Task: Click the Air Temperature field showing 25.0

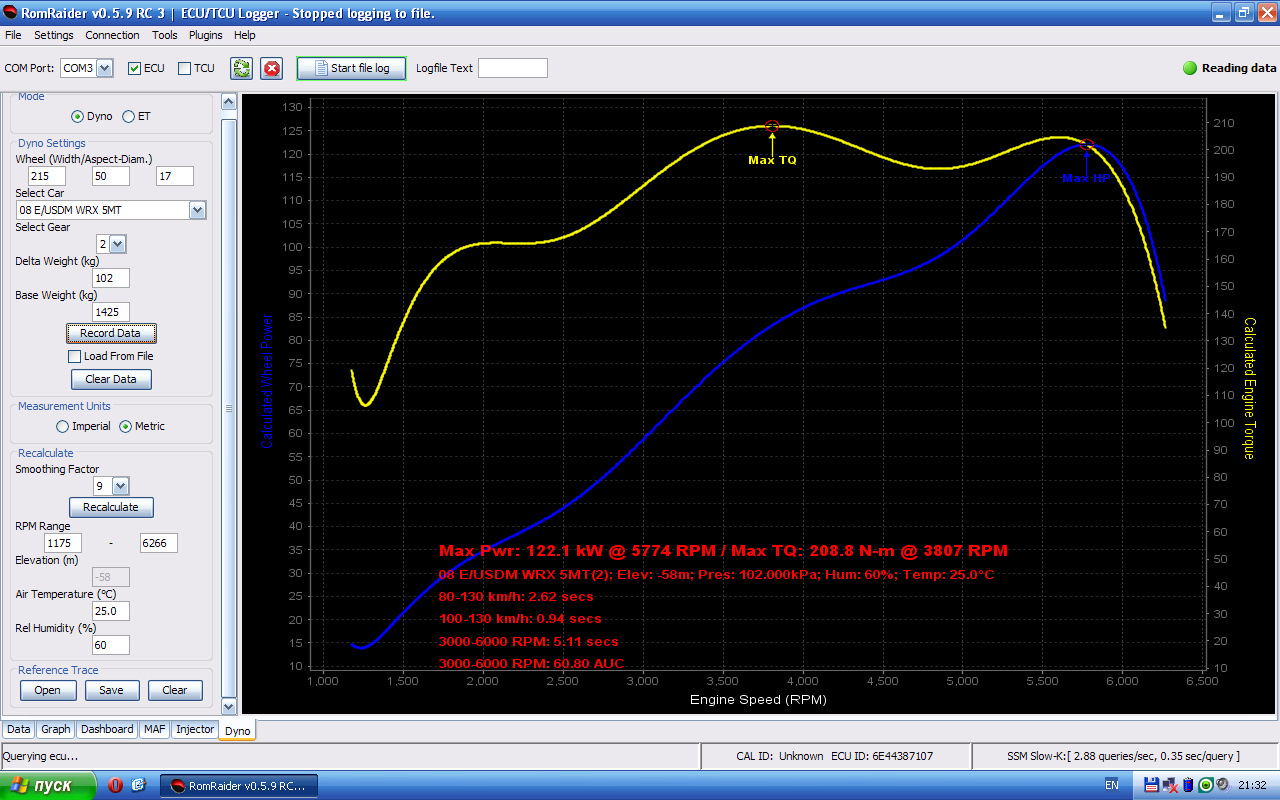Action: 111,611
